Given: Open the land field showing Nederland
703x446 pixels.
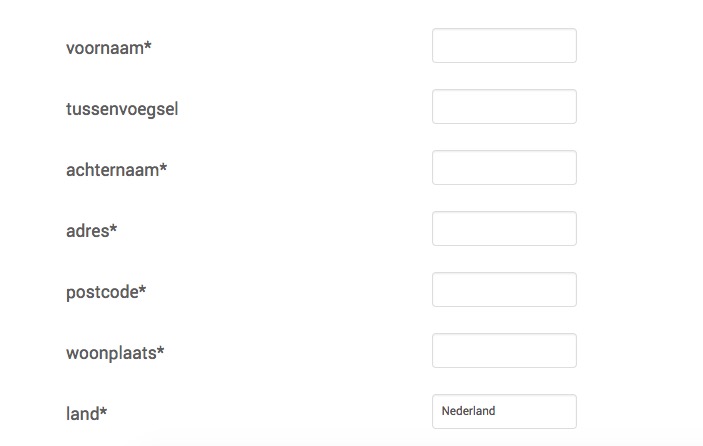Looking at the screenshot, I should click(504, 411).
